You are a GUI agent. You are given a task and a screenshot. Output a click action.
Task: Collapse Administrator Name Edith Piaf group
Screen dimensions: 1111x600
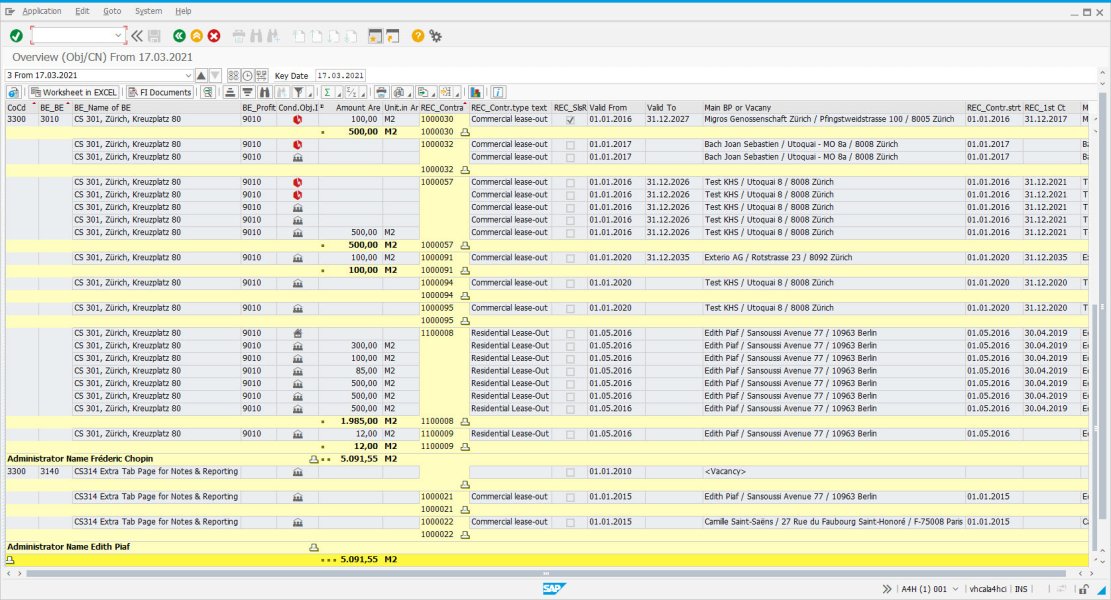tap(313, 548)
